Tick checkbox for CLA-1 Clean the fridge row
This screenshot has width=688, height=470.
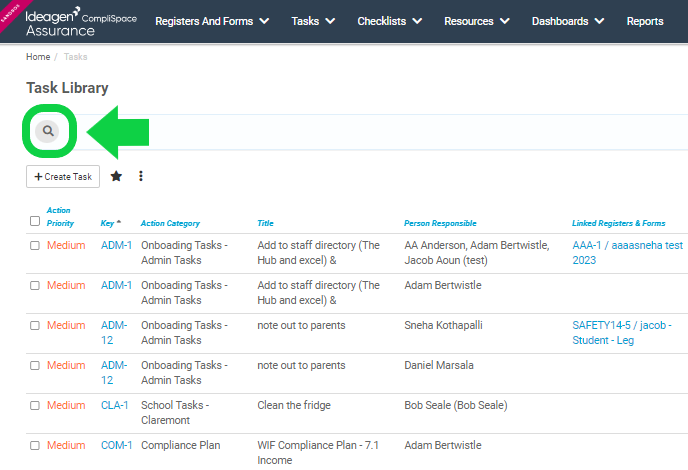pos(35,405)
